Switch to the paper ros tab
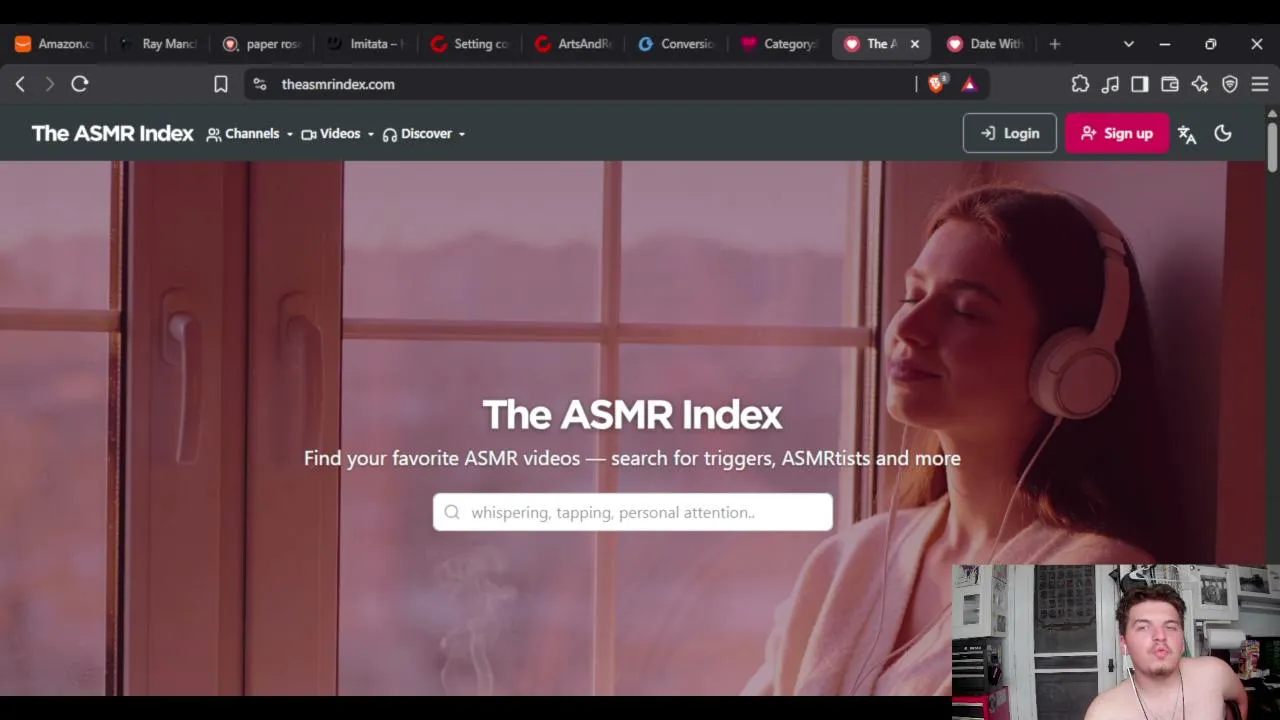This screenshot has width=1280, height=720. (261, 44)
